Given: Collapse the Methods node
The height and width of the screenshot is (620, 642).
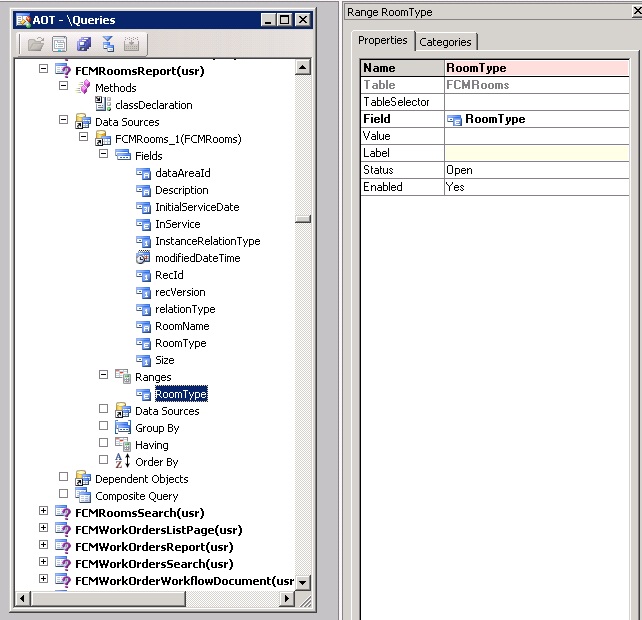Looking at the screenshot, I should [63, 86].
